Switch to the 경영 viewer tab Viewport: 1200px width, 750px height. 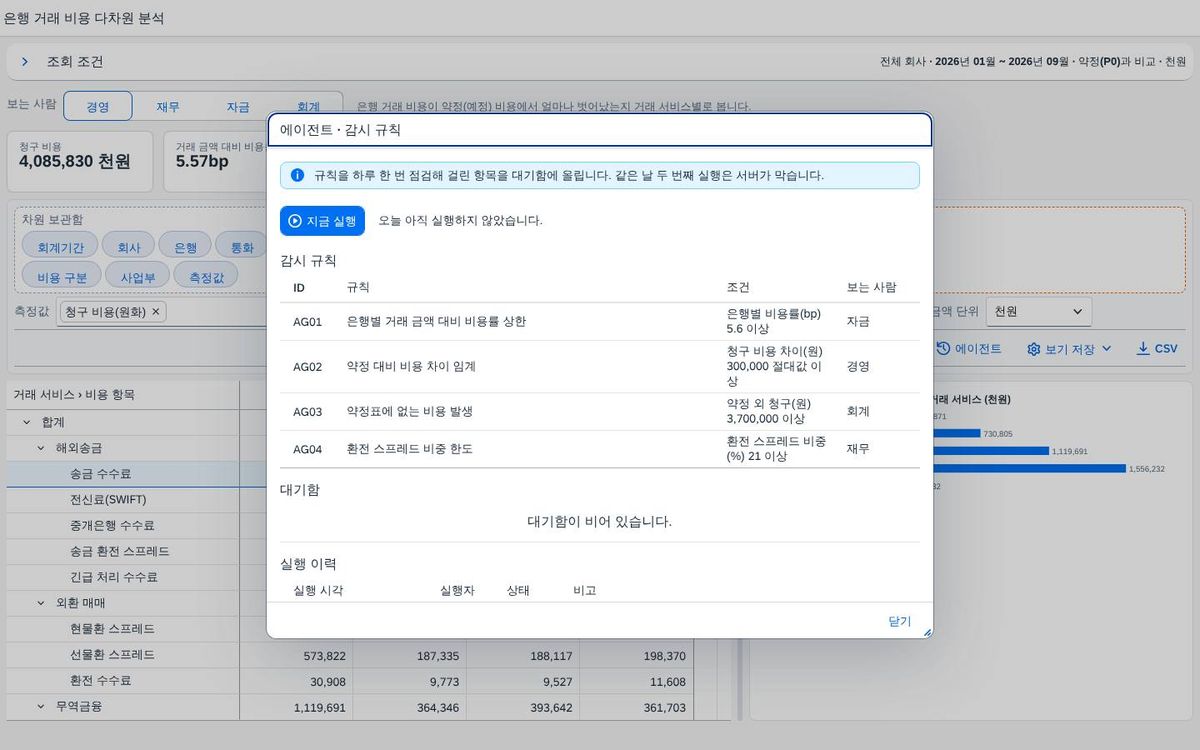[x=98, y=106]
